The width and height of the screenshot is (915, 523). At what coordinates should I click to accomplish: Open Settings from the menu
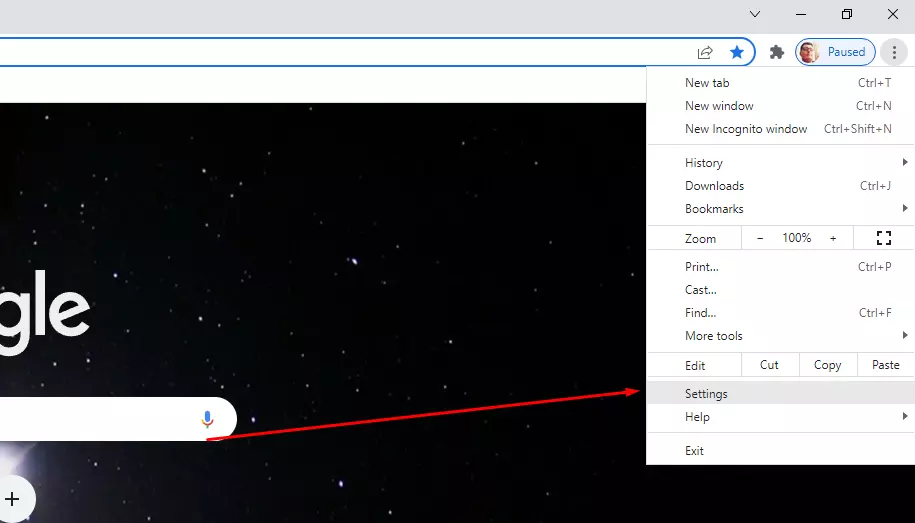[x=780, y=393]
